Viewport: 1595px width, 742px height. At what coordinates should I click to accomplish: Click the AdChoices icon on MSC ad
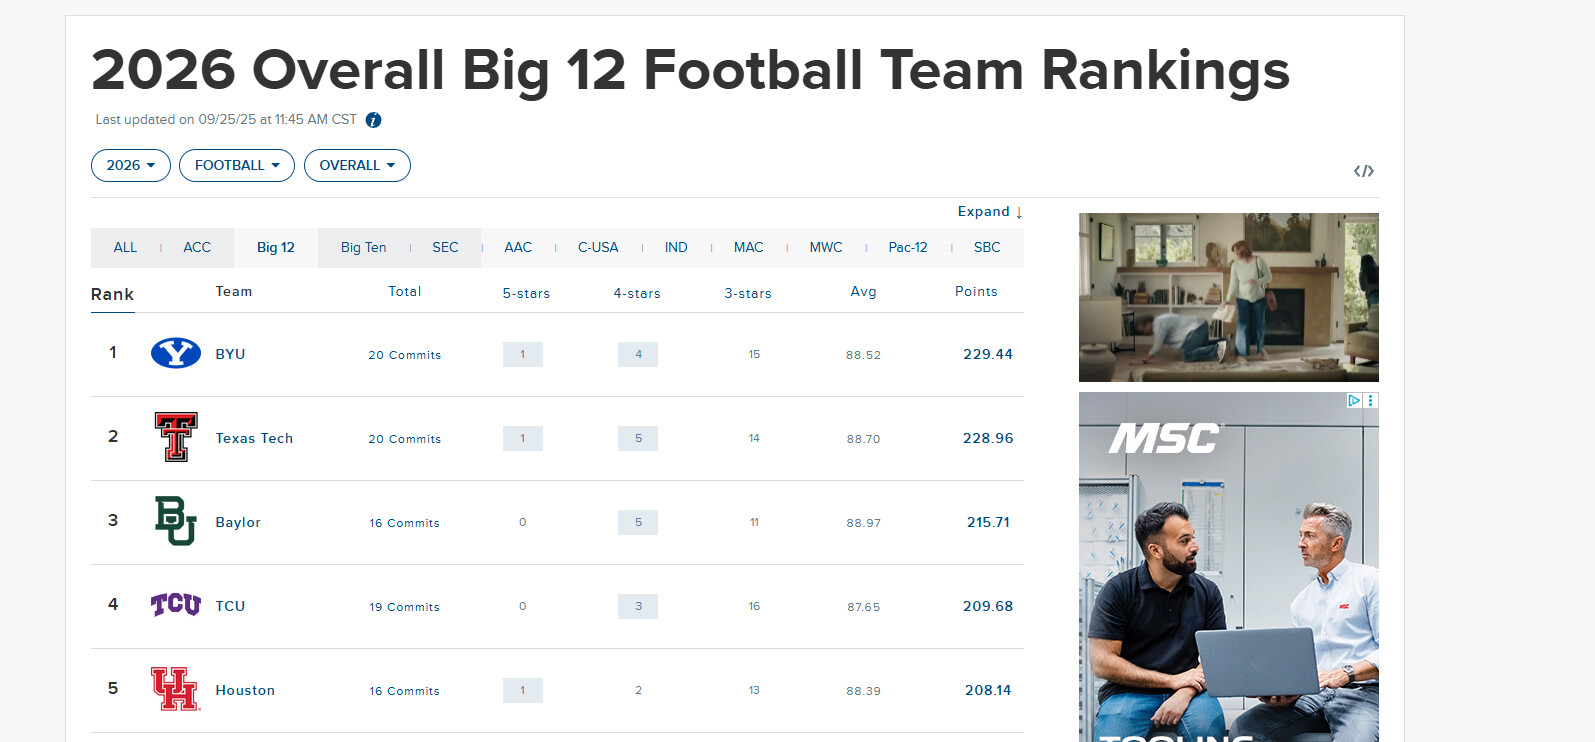(x=1353, y=400)
